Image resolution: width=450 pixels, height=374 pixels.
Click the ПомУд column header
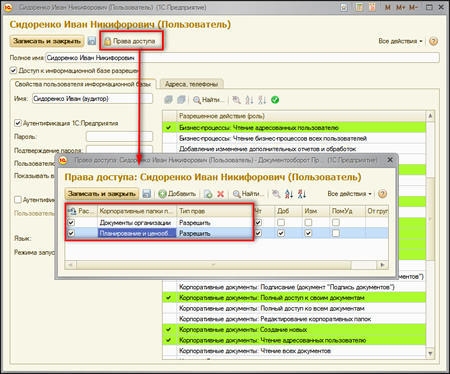click(347, 211)
